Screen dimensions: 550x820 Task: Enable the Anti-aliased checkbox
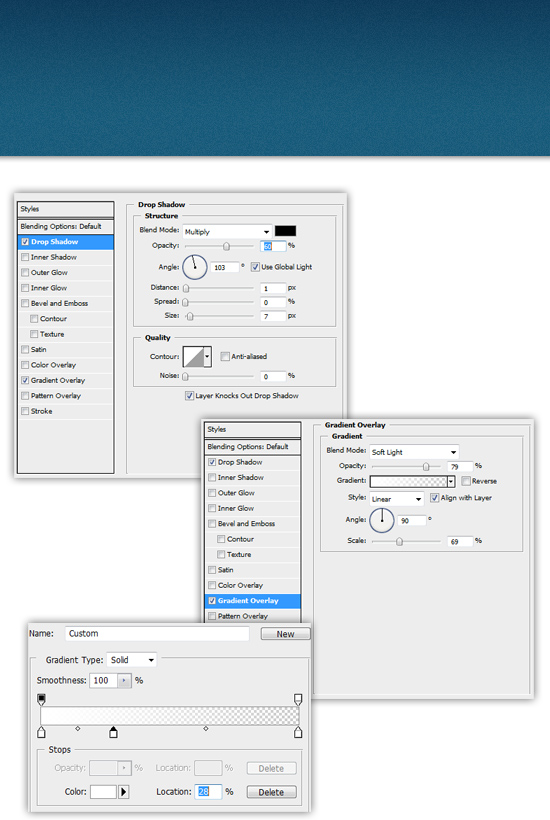[x=225, y=356]
